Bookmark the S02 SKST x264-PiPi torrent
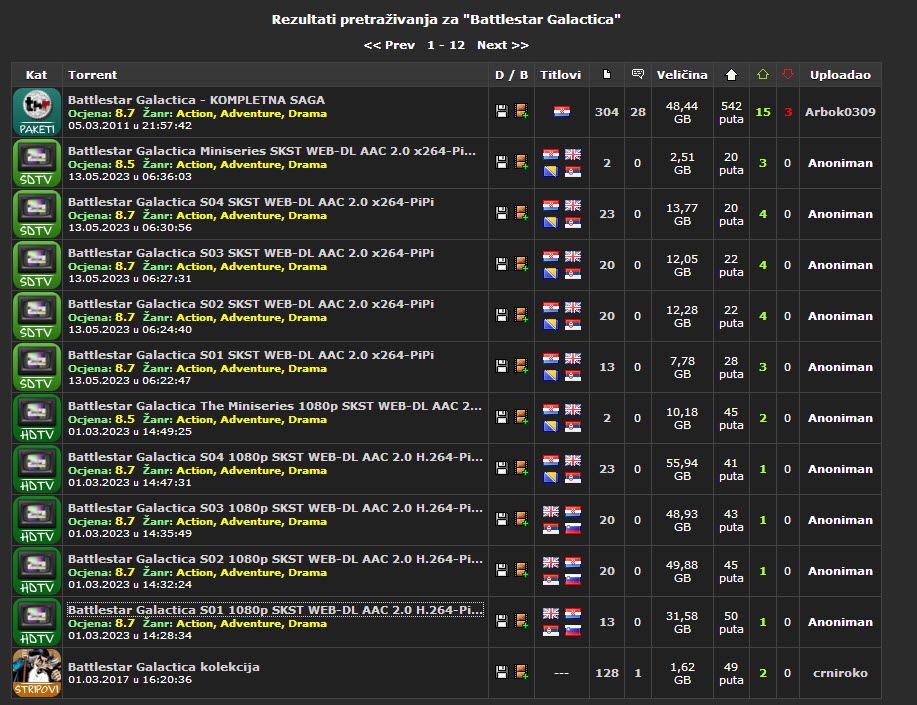Image resolution: width=917 pixels, height=705 pixels. pos(521,315)
